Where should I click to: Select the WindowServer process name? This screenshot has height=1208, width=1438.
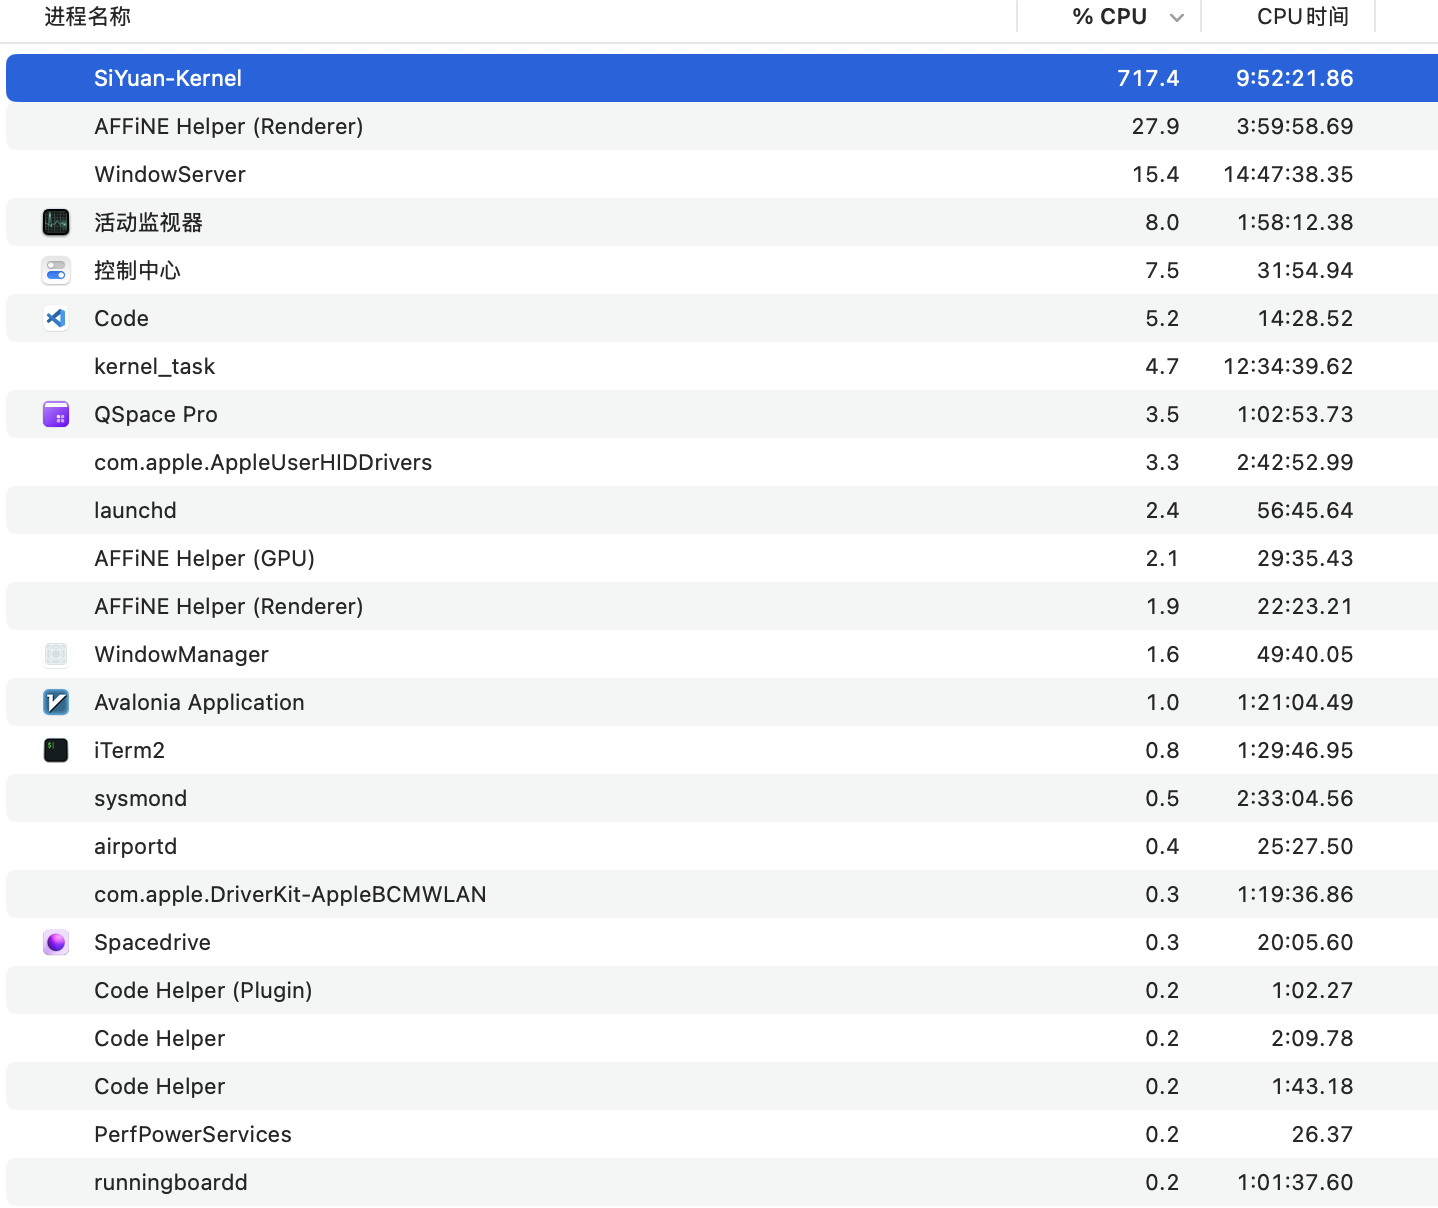(x=170, y=174)
